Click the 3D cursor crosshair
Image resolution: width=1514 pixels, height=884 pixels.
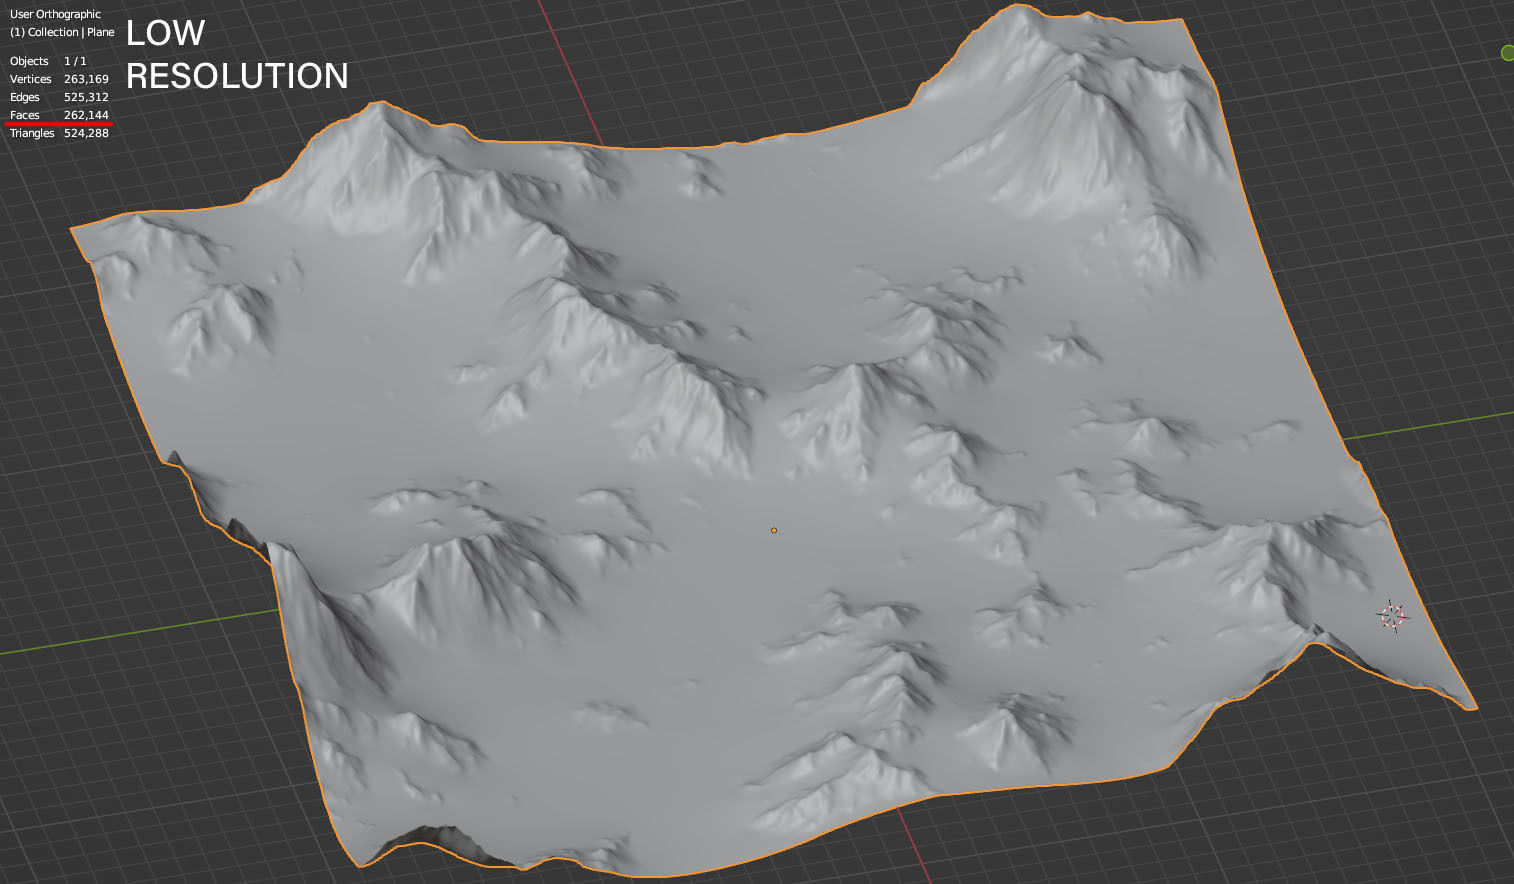(1392, 616)
